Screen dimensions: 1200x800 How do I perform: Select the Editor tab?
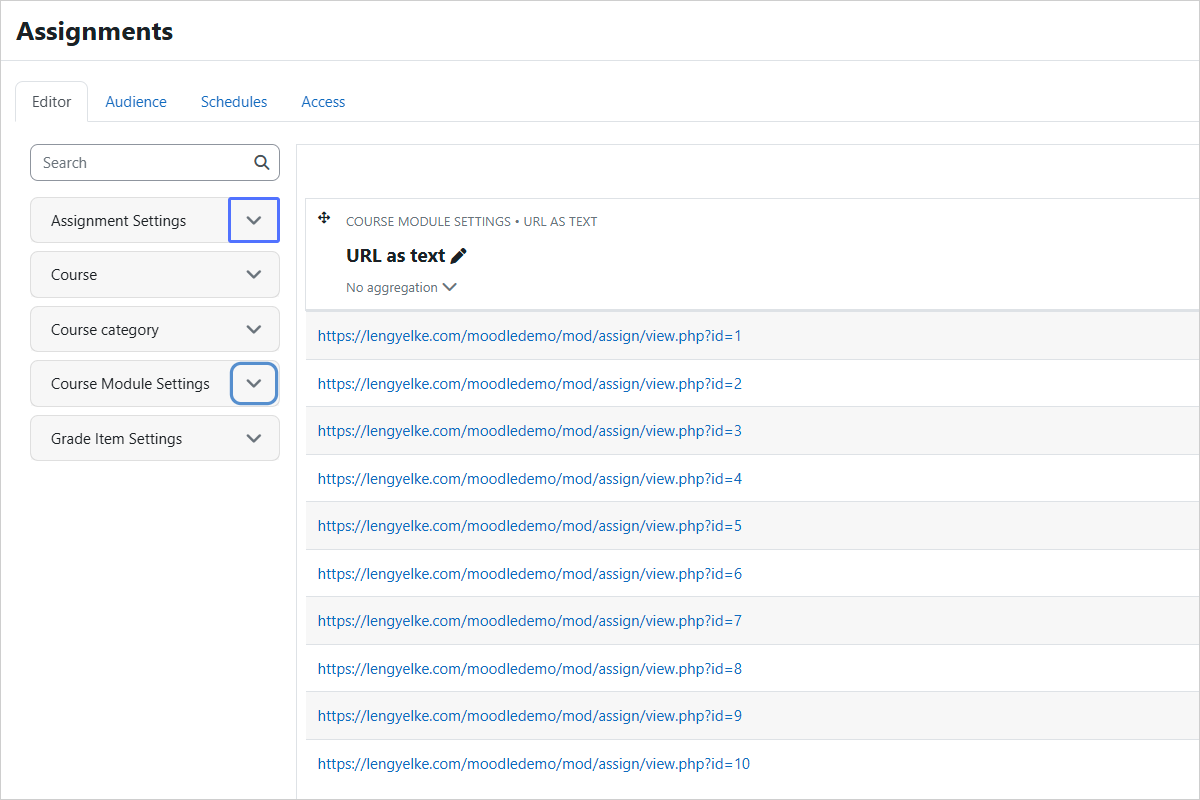coord(52,102)
